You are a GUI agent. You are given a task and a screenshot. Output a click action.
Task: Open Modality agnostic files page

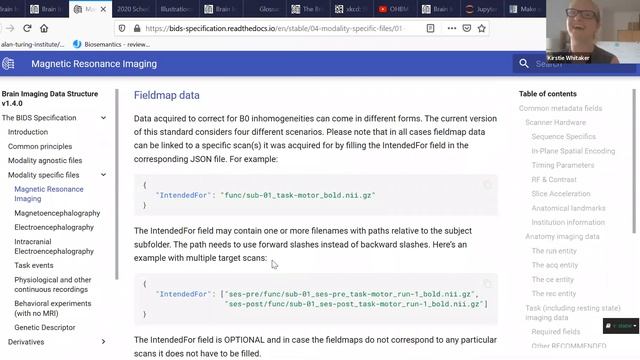[x=45, y=160]
